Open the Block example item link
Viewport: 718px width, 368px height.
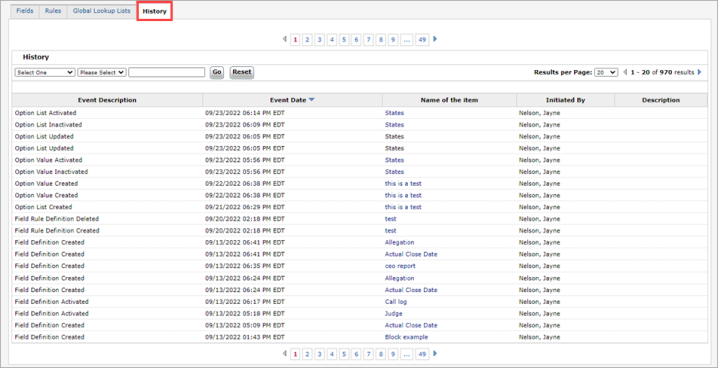(406, 337)
